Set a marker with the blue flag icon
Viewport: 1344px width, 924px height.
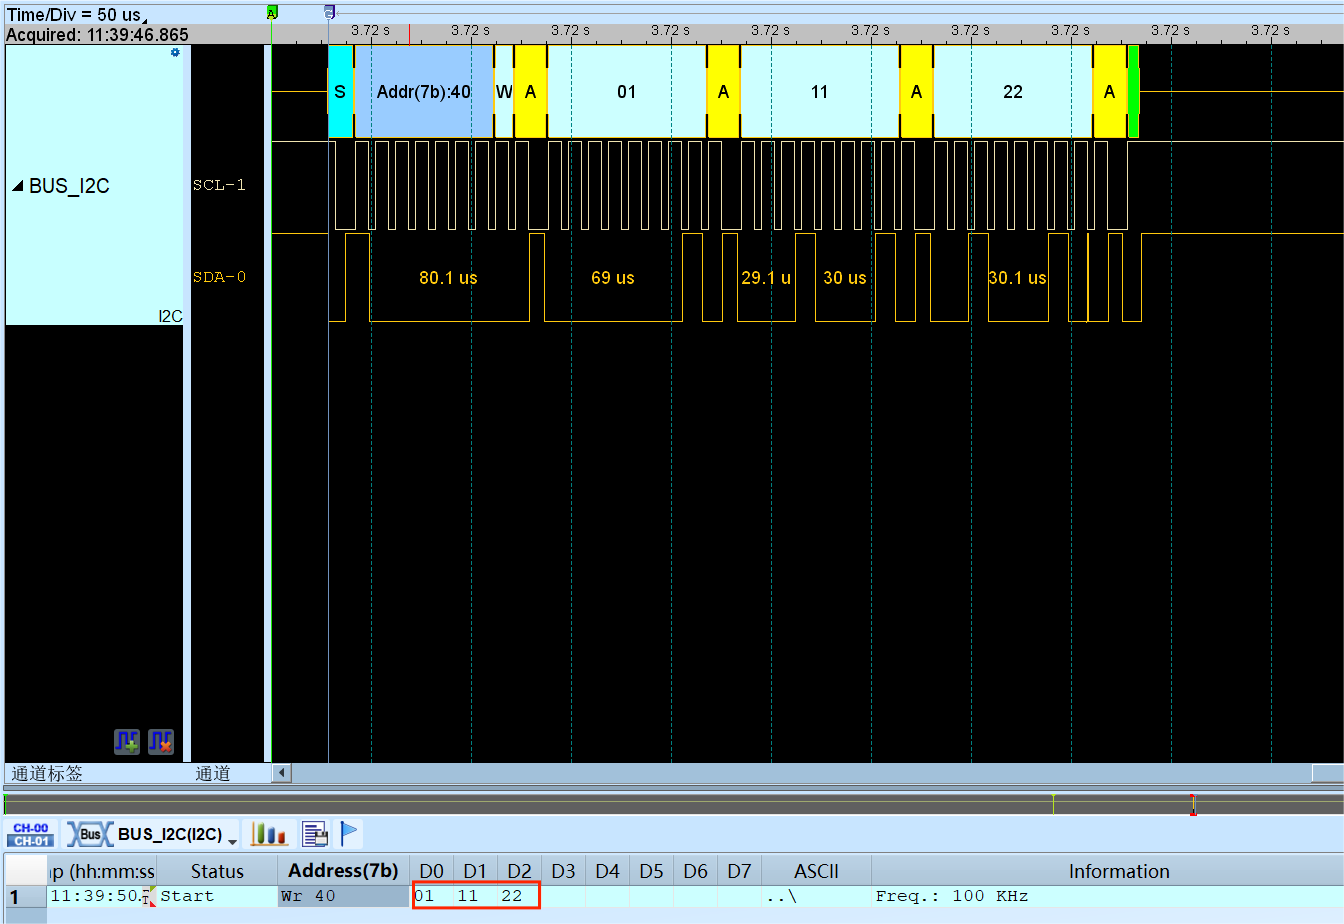point(350,833)
